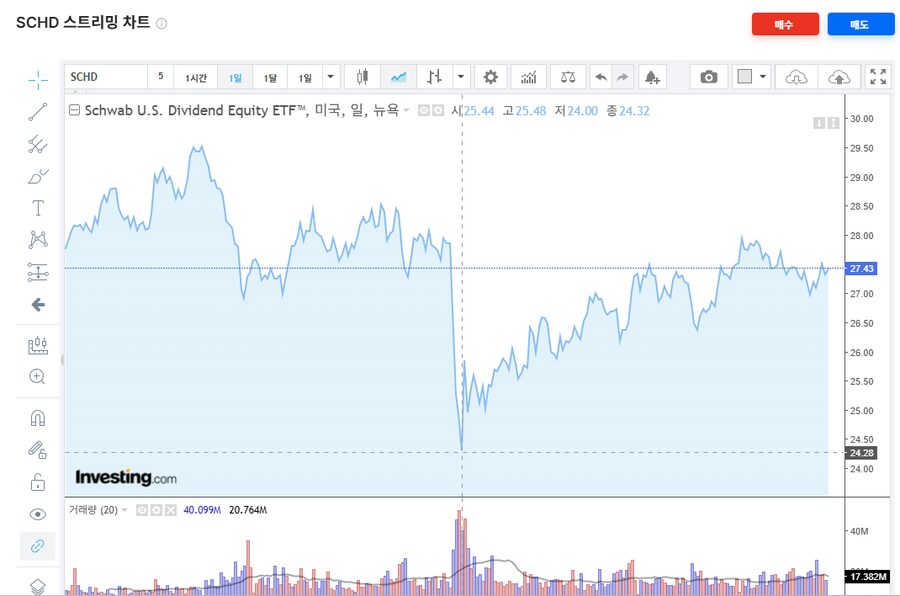
Task: Toggle hide all drawings eye icon
Action: point(38,514)
